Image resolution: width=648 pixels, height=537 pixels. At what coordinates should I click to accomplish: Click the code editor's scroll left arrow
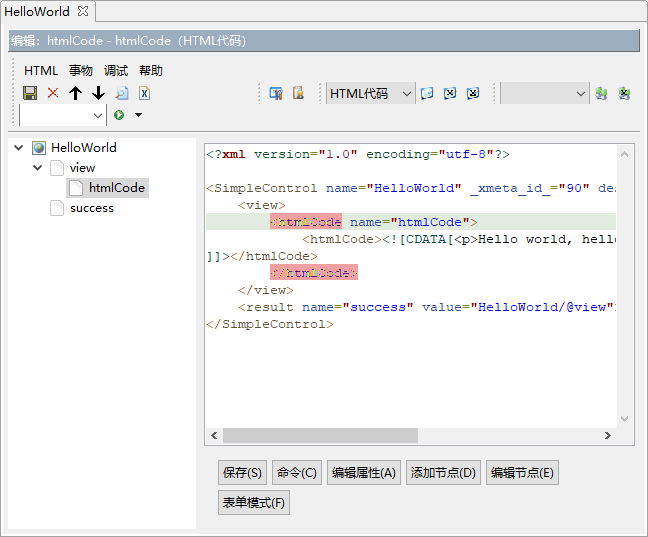214,435
